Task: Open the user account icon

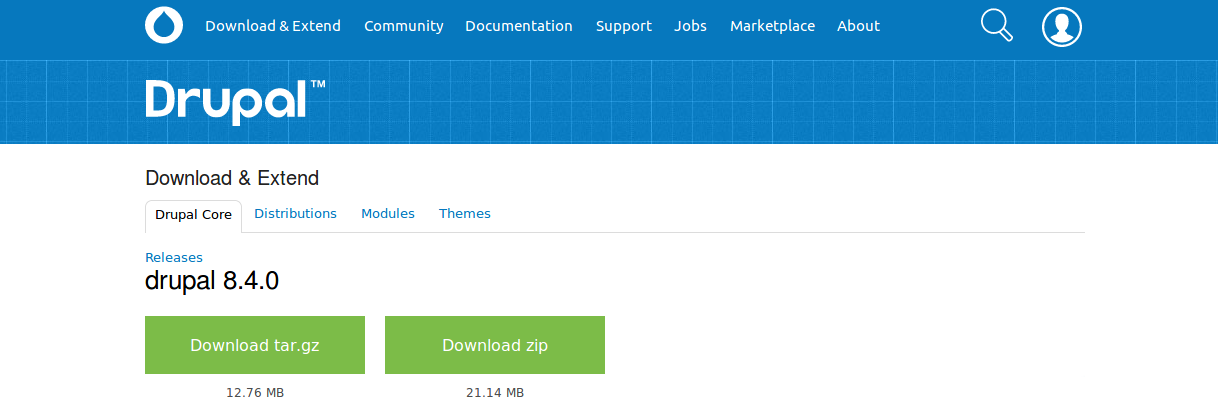Action: click(1062, 26)
